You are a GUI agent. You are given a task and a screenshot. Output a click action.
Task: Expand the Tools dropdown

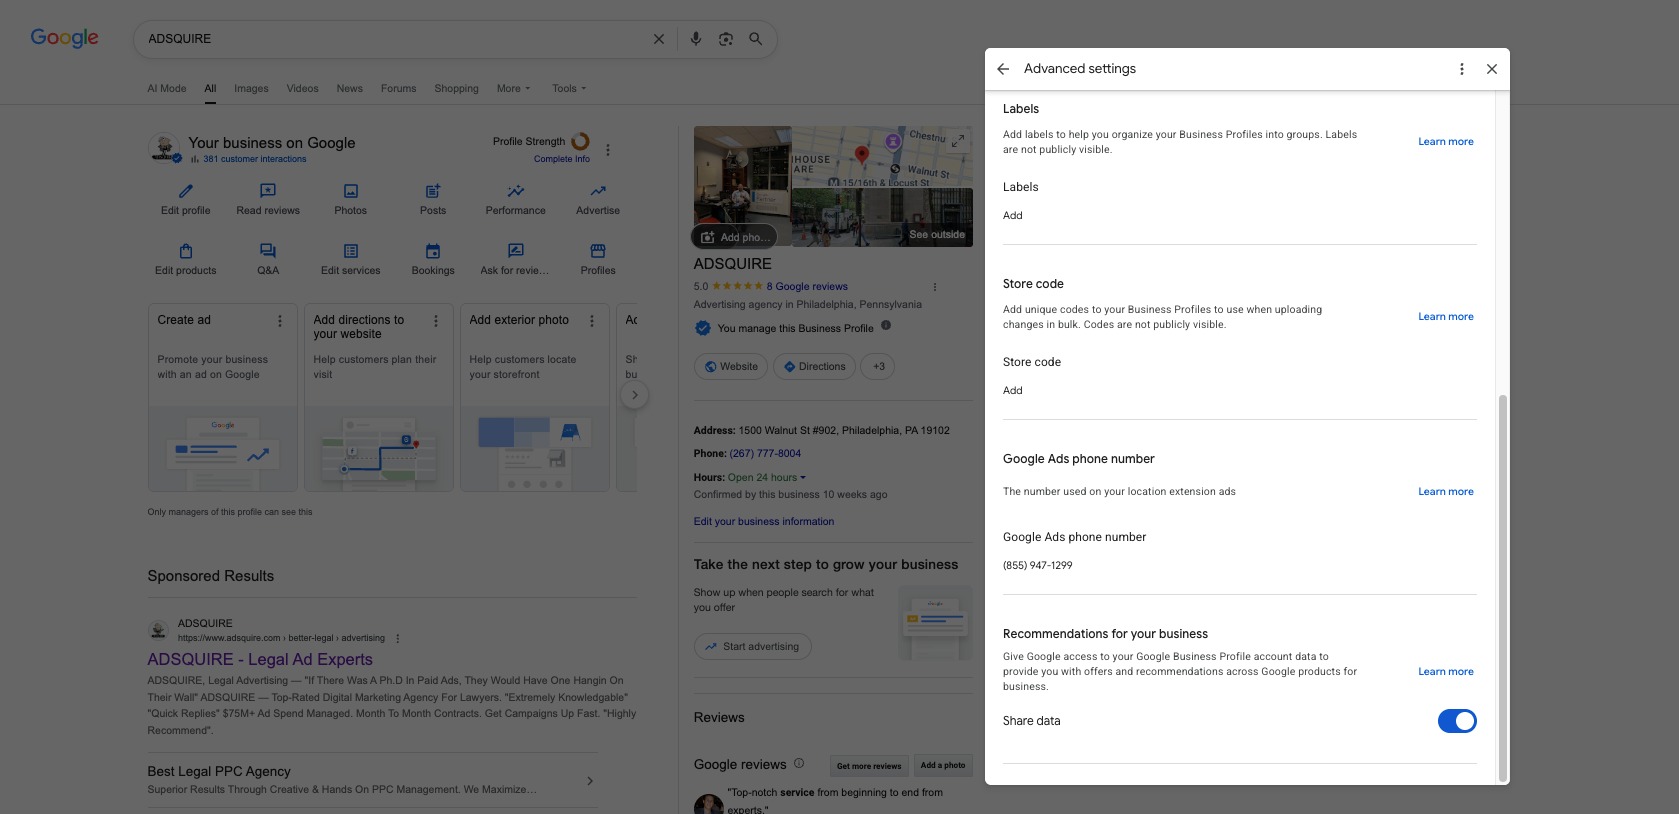click(569, 88)
